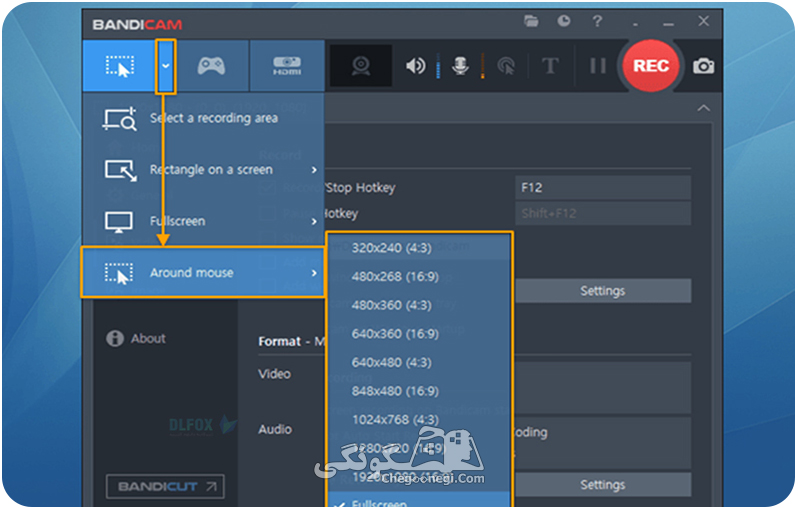Toggle the microphone icon
The width and height of the screenshot is (798, 508).
[460, 66]
